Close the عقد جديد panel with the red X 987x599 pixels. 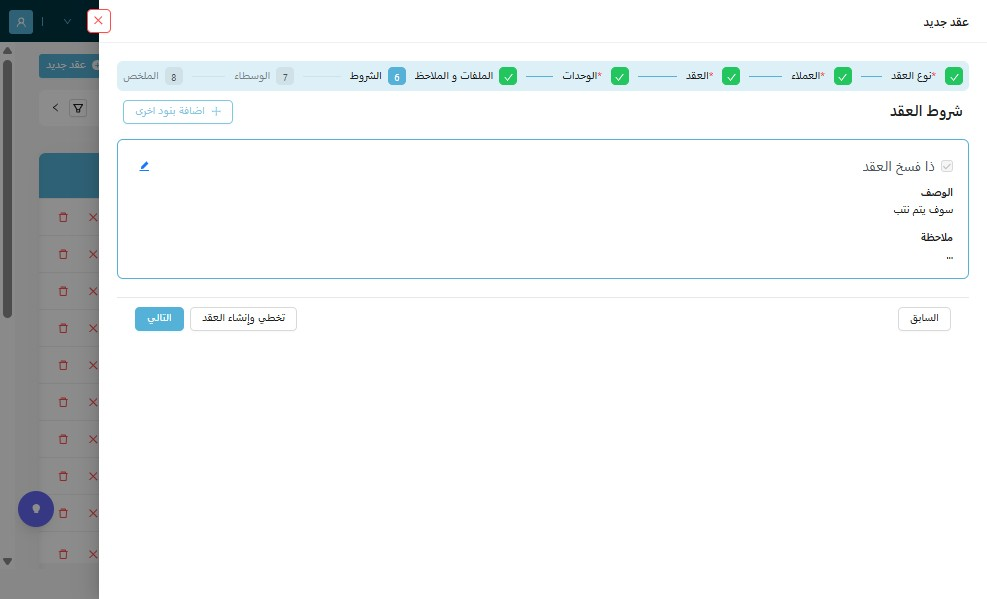tap(98, 21)
